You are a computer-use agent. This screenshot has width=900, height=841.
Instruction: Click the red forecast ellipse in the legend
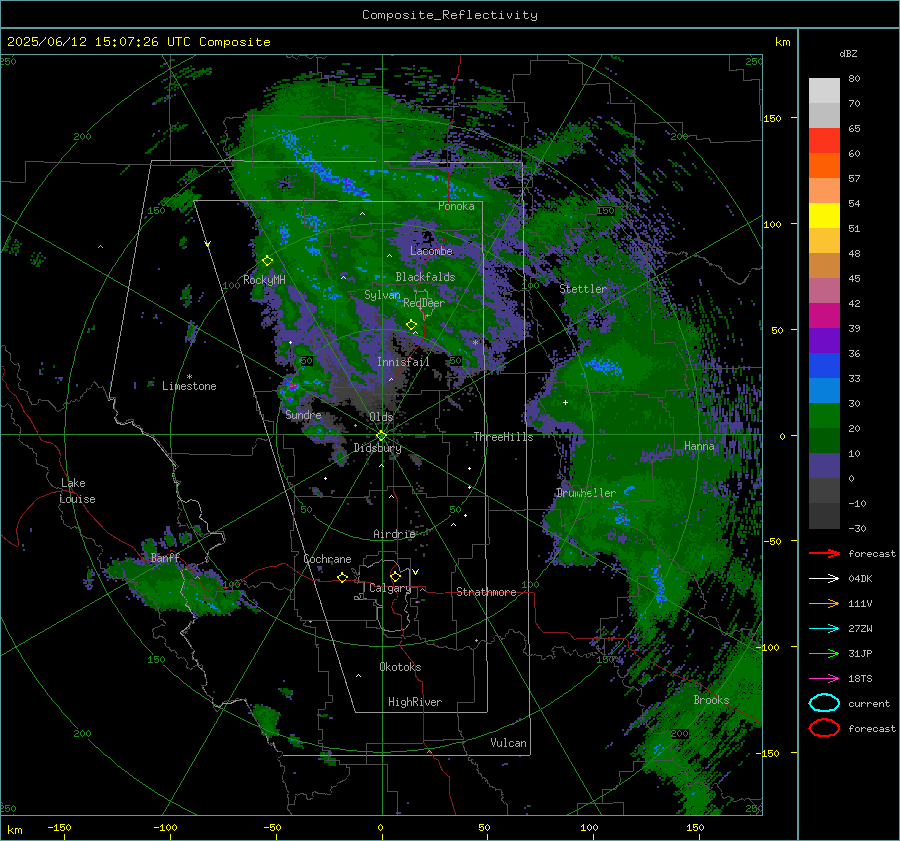[824, 728]
